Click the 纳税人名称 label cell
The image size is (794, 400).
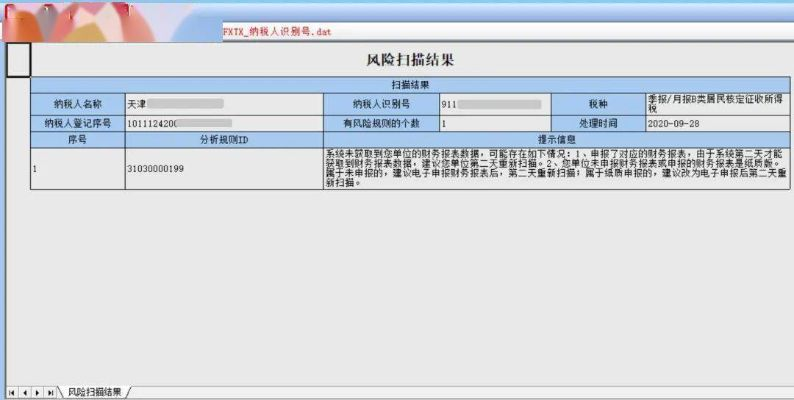[77, 104]
